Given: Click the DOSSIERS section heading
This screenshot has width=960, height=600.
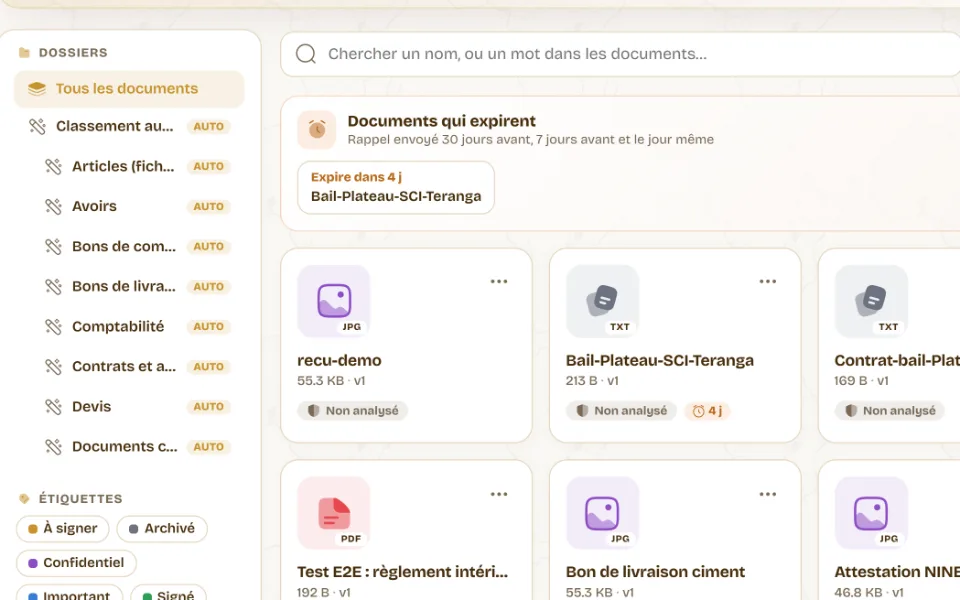Looking at the screenshot, I should point(73,53).
